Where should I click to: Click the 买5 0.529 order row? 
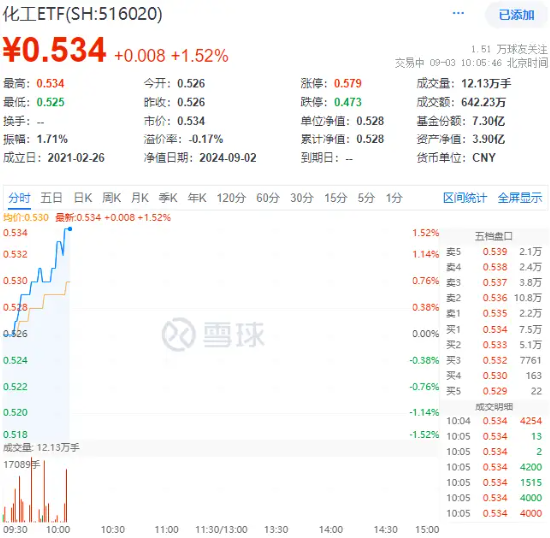tap(494, 391)
